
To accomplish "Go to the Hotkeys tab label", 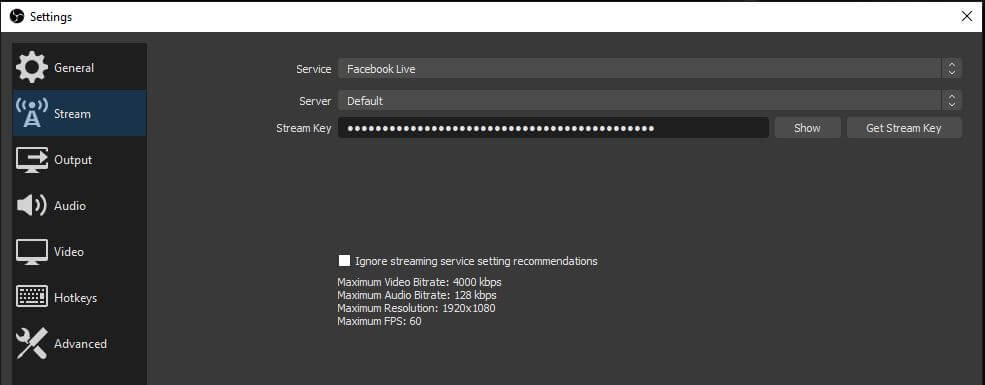I will click(75, 298).
